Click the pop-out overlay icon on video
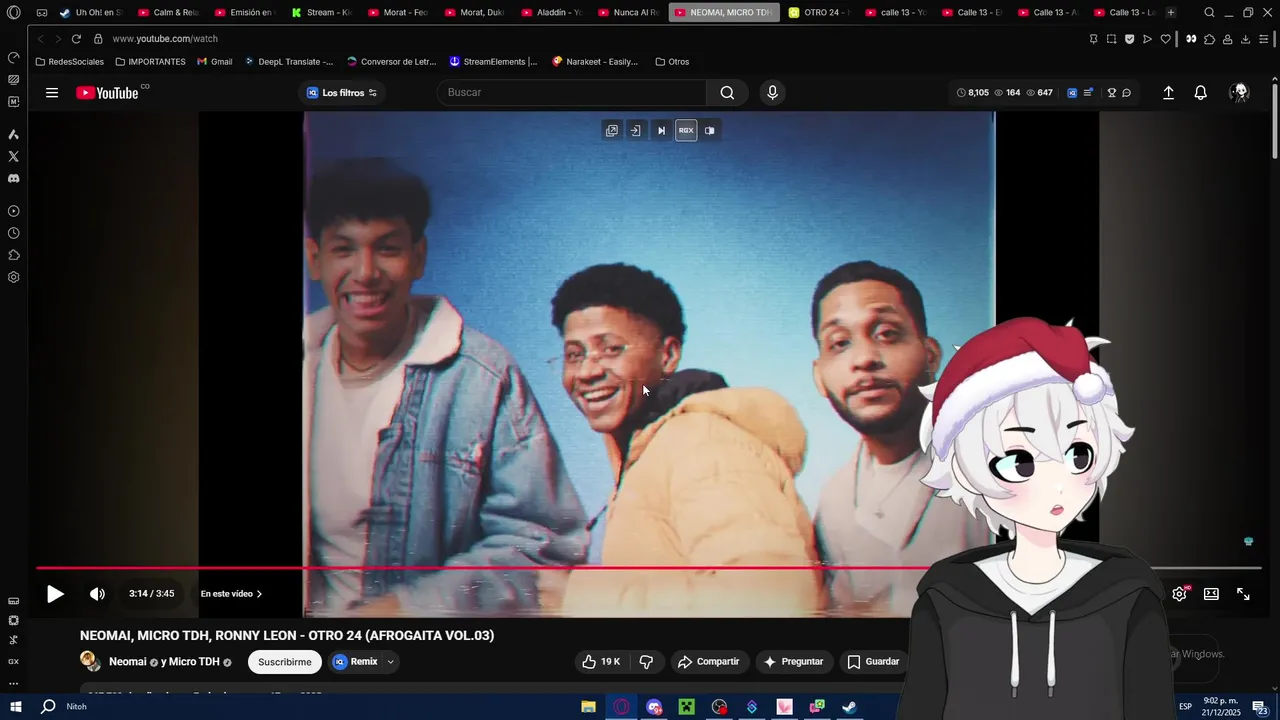Screen dimensions: 1280x720 click(612, 130)
